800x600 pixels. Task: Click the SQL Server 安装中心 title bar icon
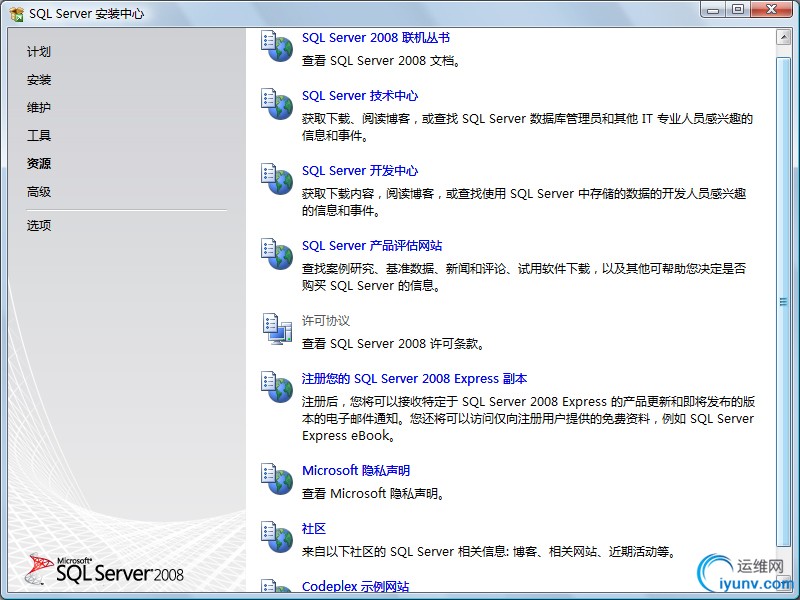pos(17,14)
